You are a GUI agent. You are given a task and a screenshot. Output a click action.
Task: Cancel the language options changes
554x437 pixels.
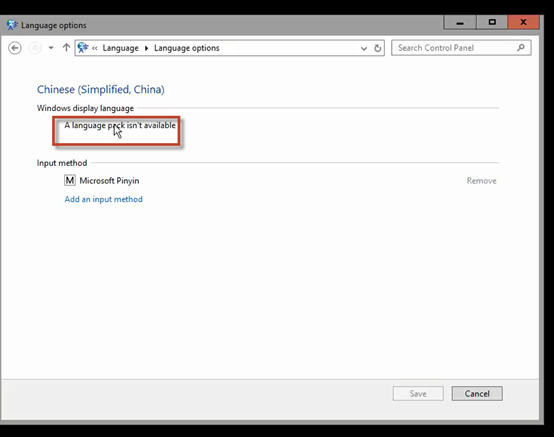(477, 394)
